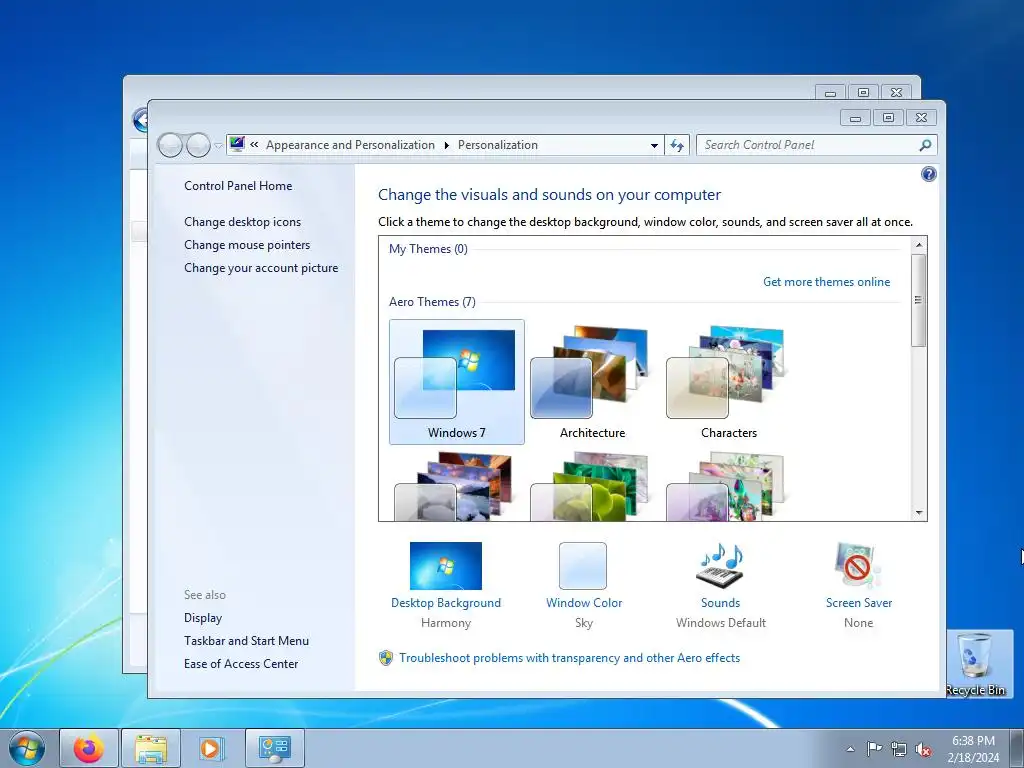Click the back window's Back button
This screenshot has height=768, width=1024.
pyautogui.click(x=140, y=120)
